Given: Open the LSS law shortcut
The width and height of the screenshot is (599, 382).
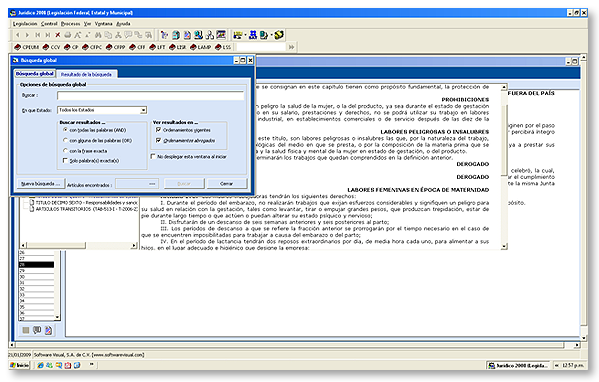Looking at the screenshot, I should point(223,47).
